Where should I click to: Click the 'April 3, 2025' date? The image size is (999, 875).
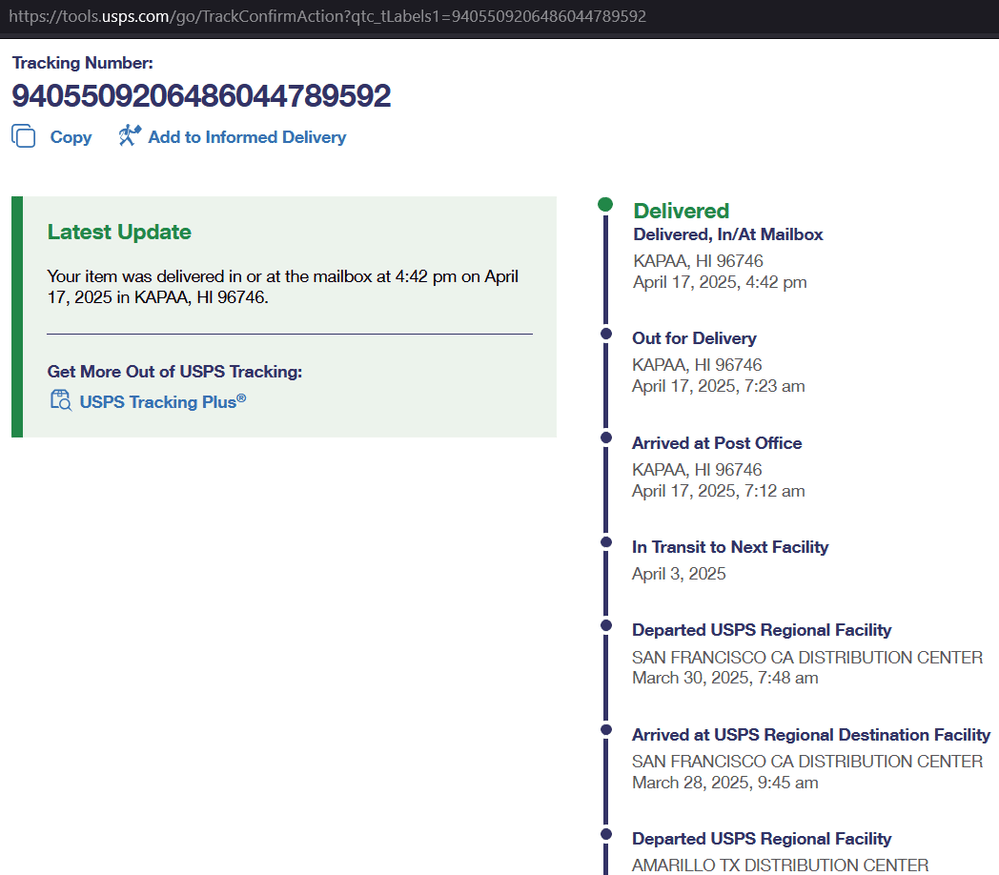click(679, 574)
